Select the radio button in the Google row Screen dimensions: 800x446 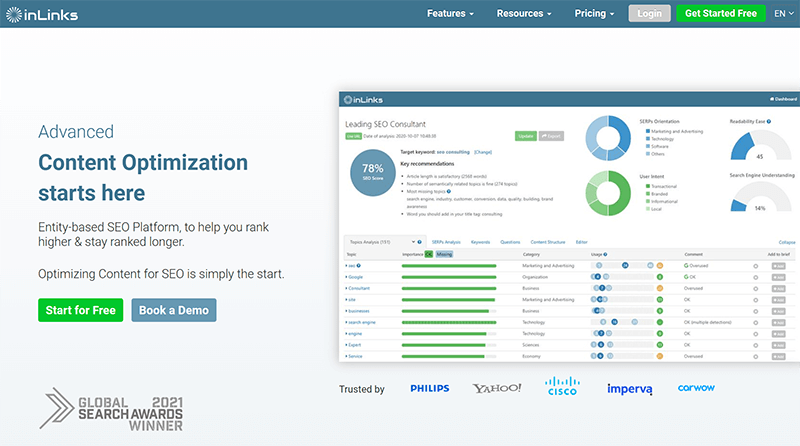tap(756, 278)
